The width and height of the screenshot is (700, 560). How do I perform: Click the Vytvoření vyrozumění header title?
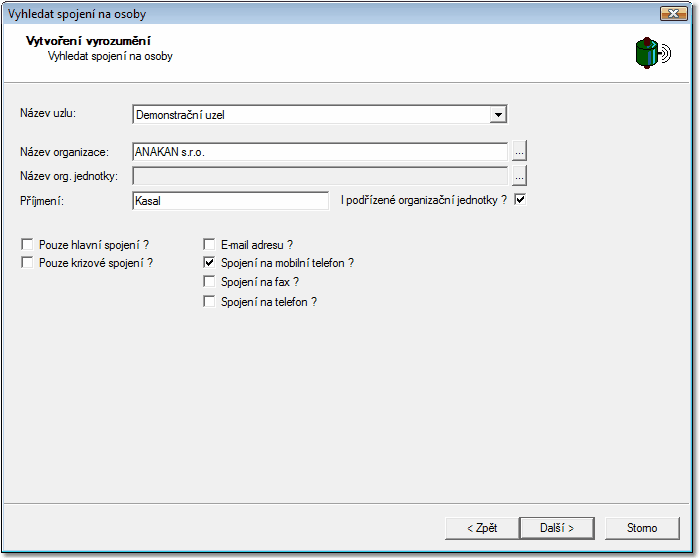88,41
